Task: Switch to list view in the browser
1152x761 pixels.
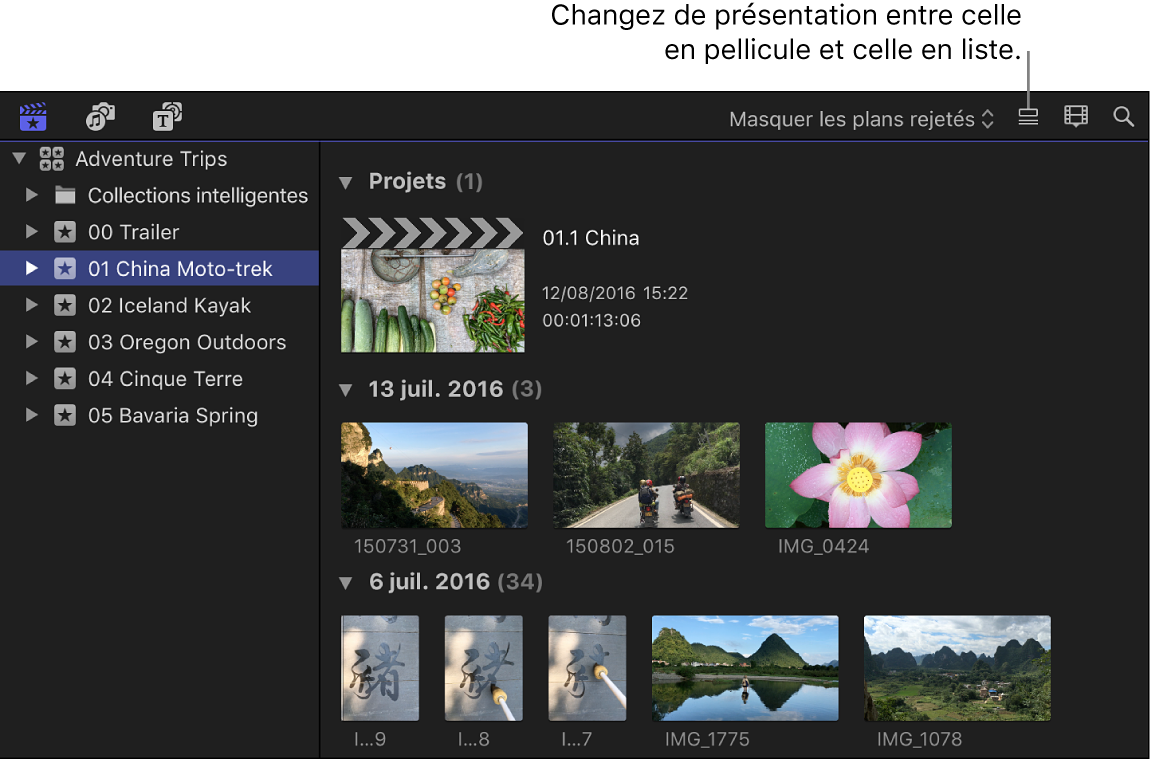Action: coord(1027,116)
